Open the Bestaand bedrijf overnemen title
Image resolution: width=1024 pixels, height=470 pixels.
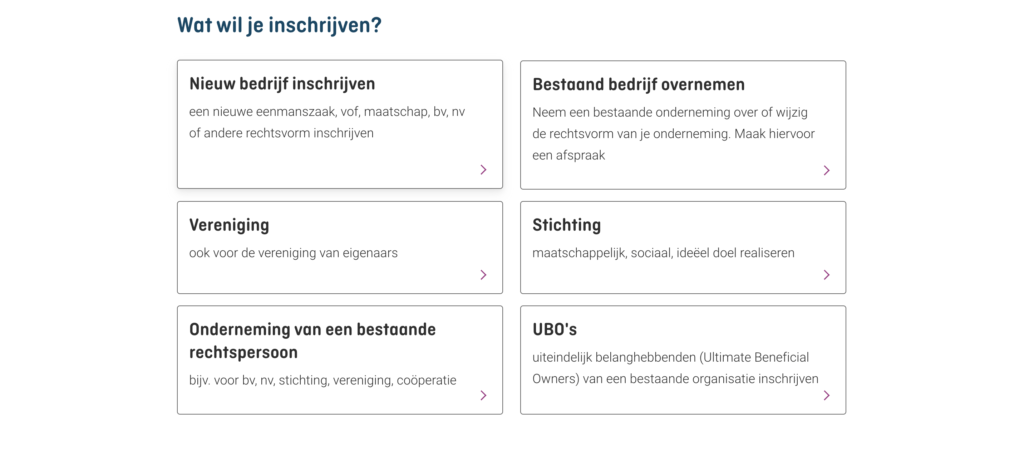click(638, 85)
